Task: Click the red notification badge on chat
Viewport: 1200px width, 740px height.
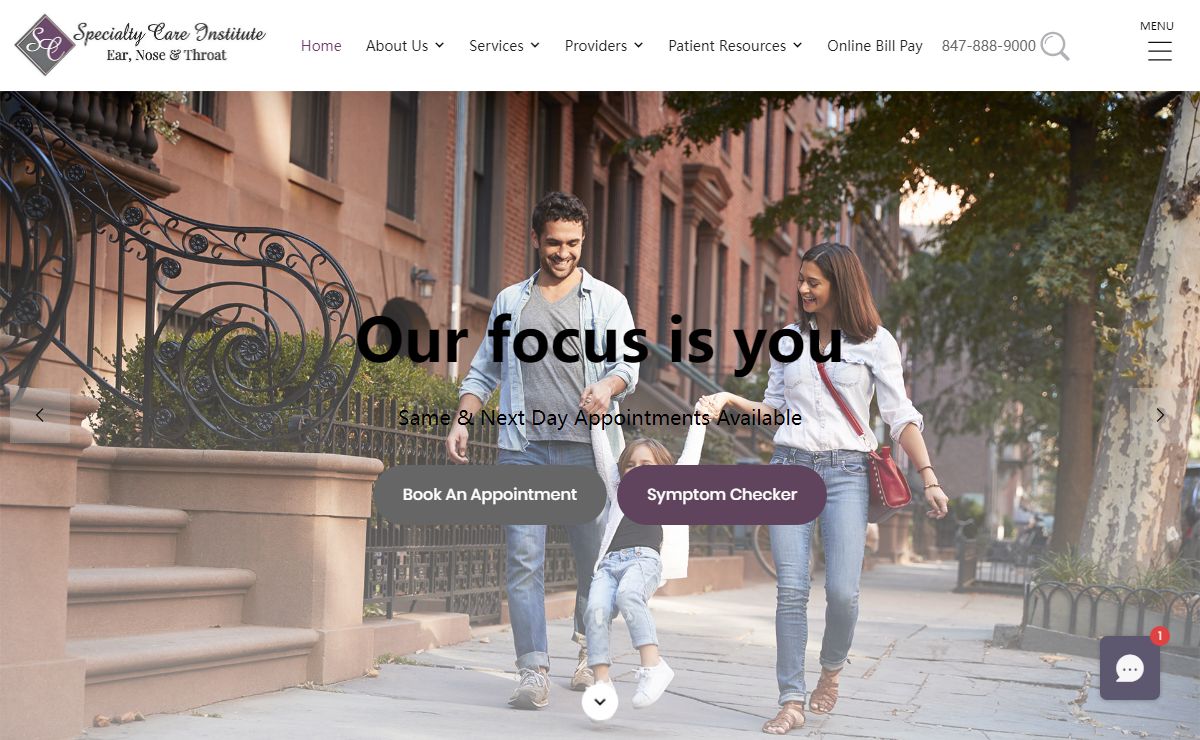Action: click(x=1159, y=636)
